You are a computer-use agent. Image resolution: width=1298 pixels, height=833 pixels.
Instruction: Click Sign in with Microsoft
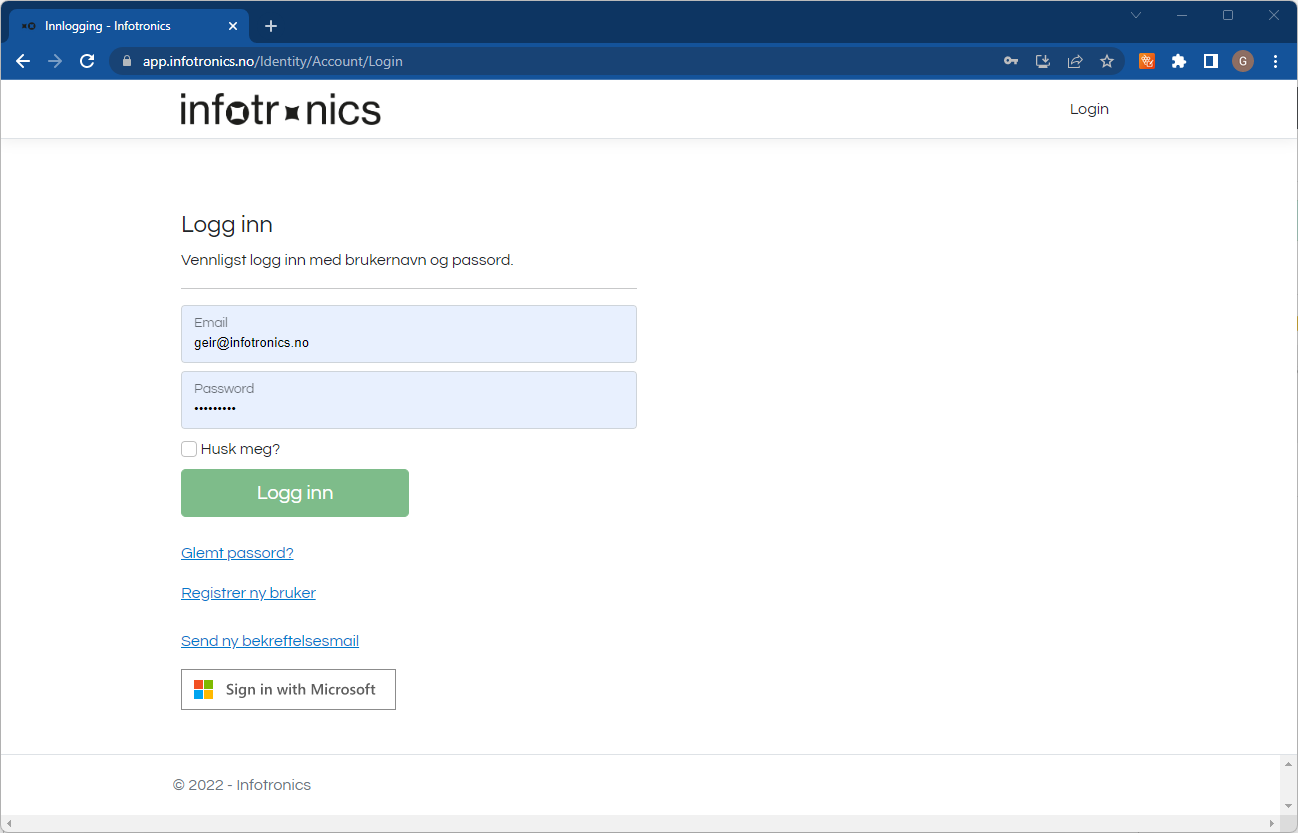288,689
